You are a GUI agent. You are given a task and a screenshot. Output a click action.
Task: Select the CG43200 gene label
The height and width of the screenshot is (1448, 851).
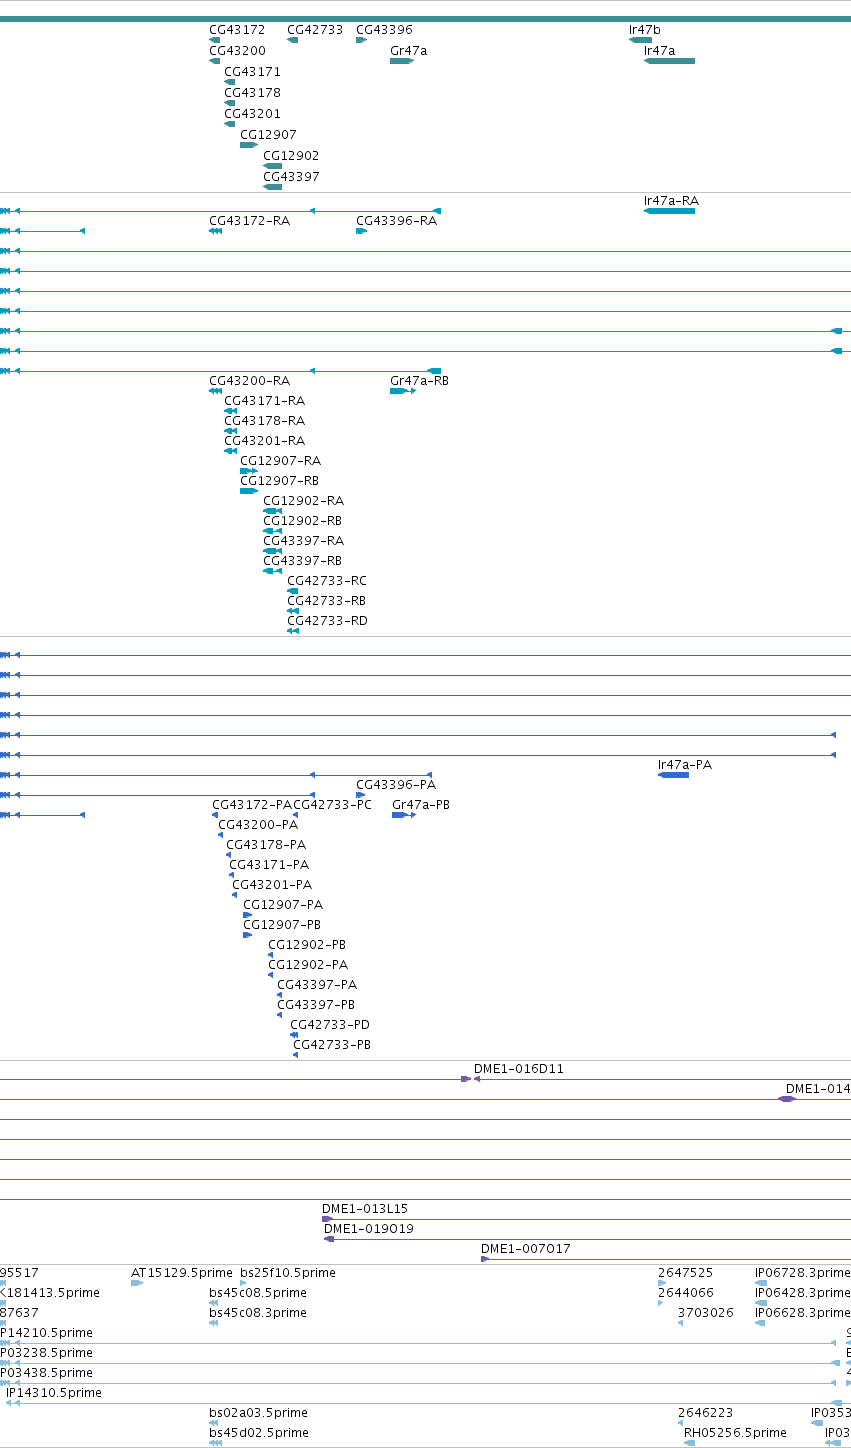(237, 51)
